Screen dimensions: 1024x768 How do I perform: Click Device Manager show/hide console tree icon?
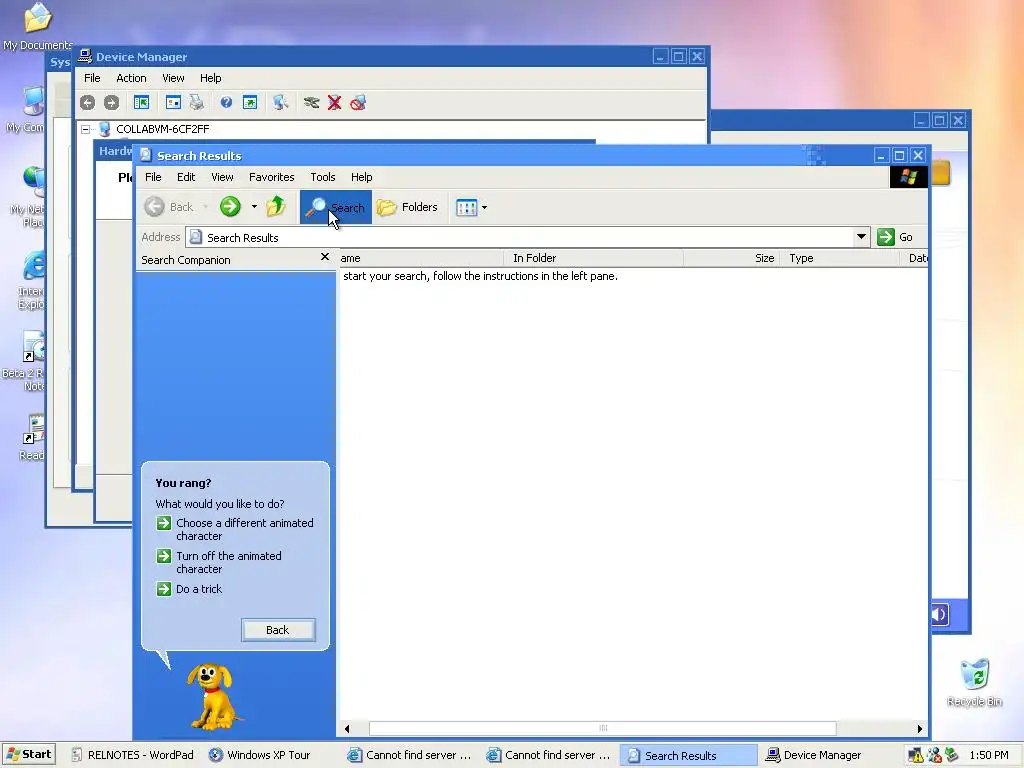click(x=142, y=103)
